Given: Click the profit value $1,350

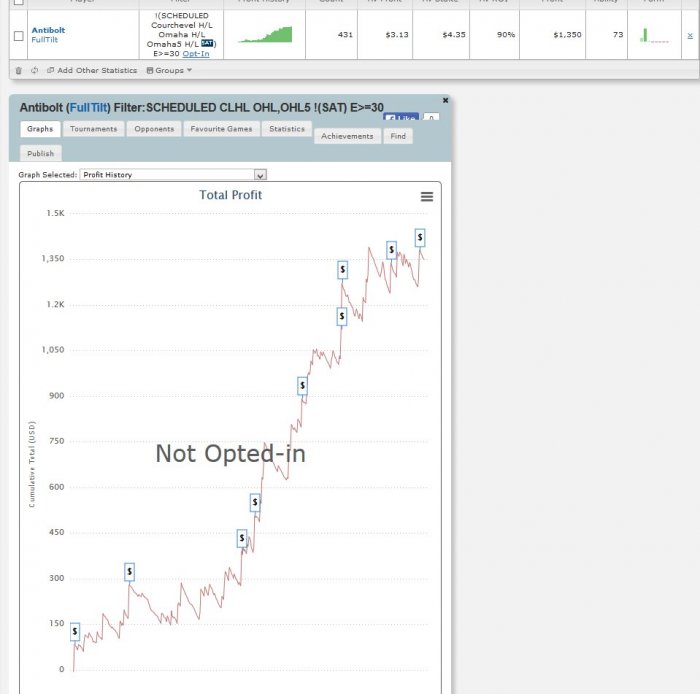Looking at the screenshot, I should pyautogui.click(x=567, y=35).
